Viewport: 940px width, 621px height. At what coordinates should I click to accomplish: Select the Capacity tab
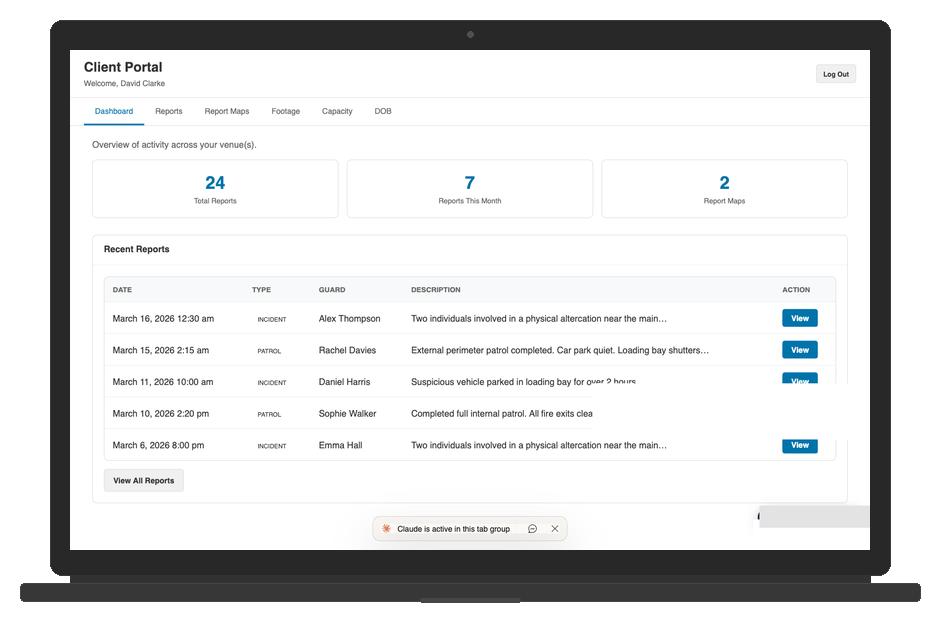(337, 111)
